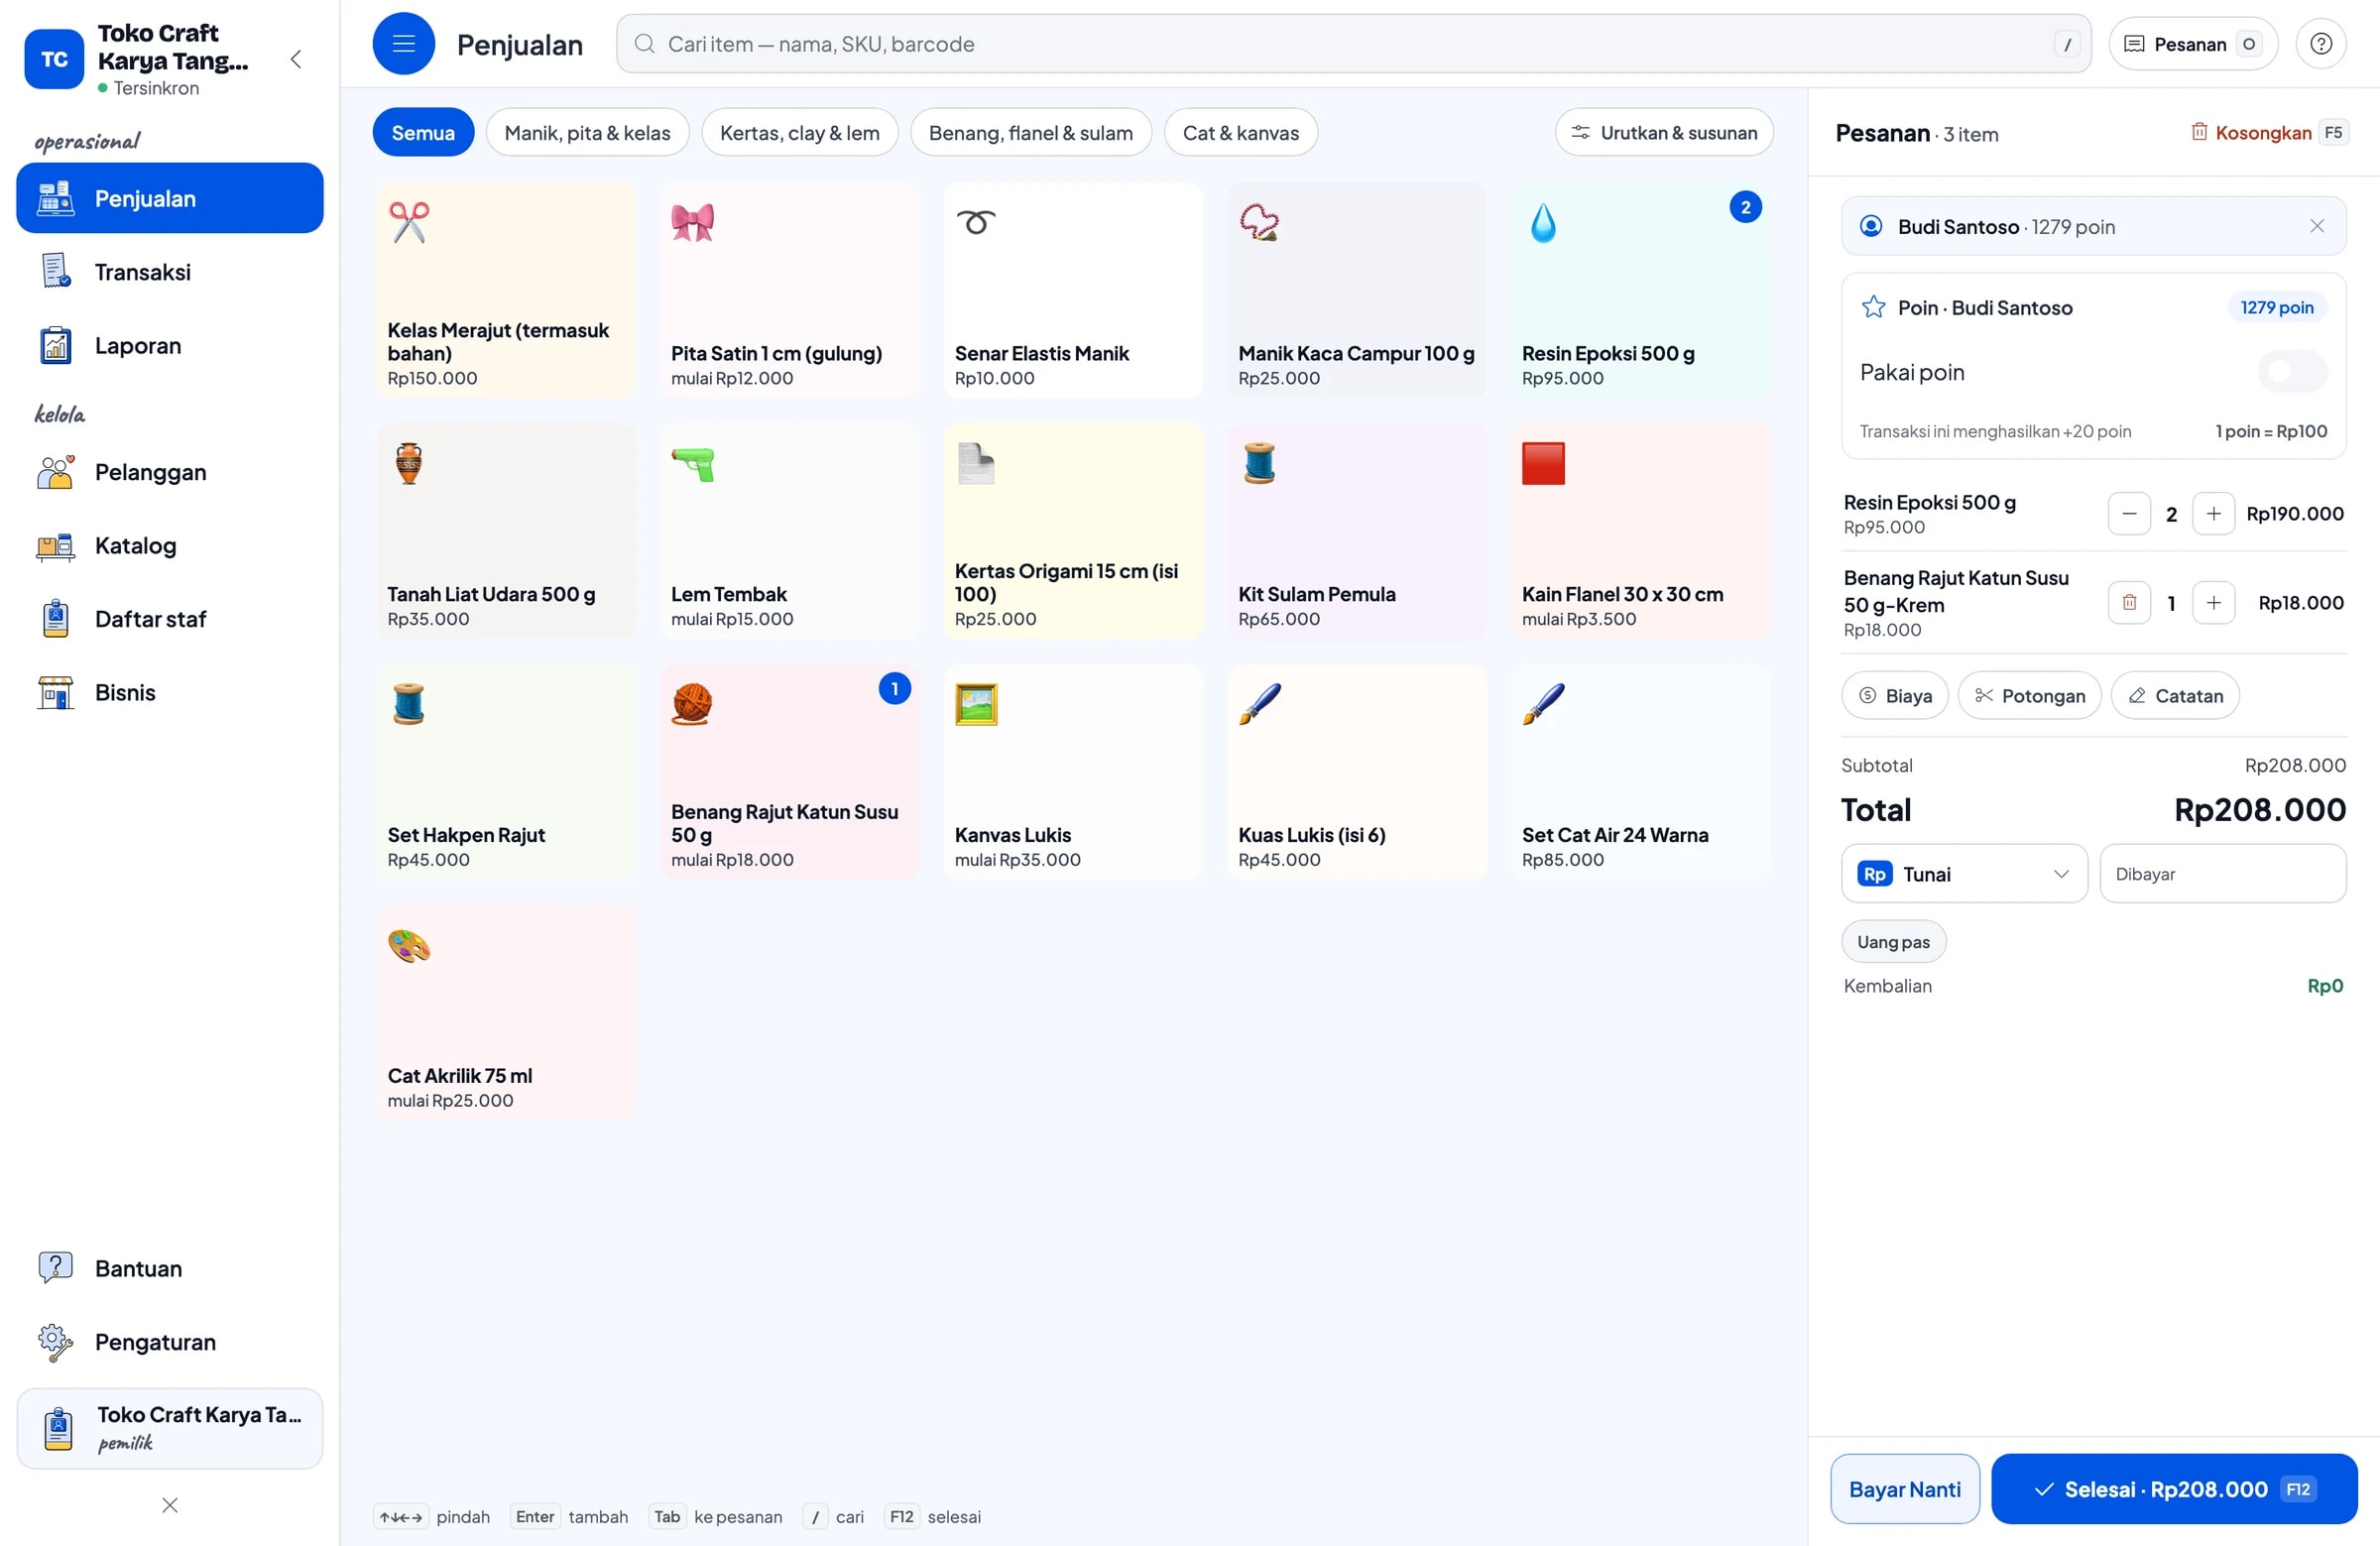The image size is (2380, 1546).
Task: Click the Uang pas chip
Action: pyautogui.click(x=1893, y=942)
